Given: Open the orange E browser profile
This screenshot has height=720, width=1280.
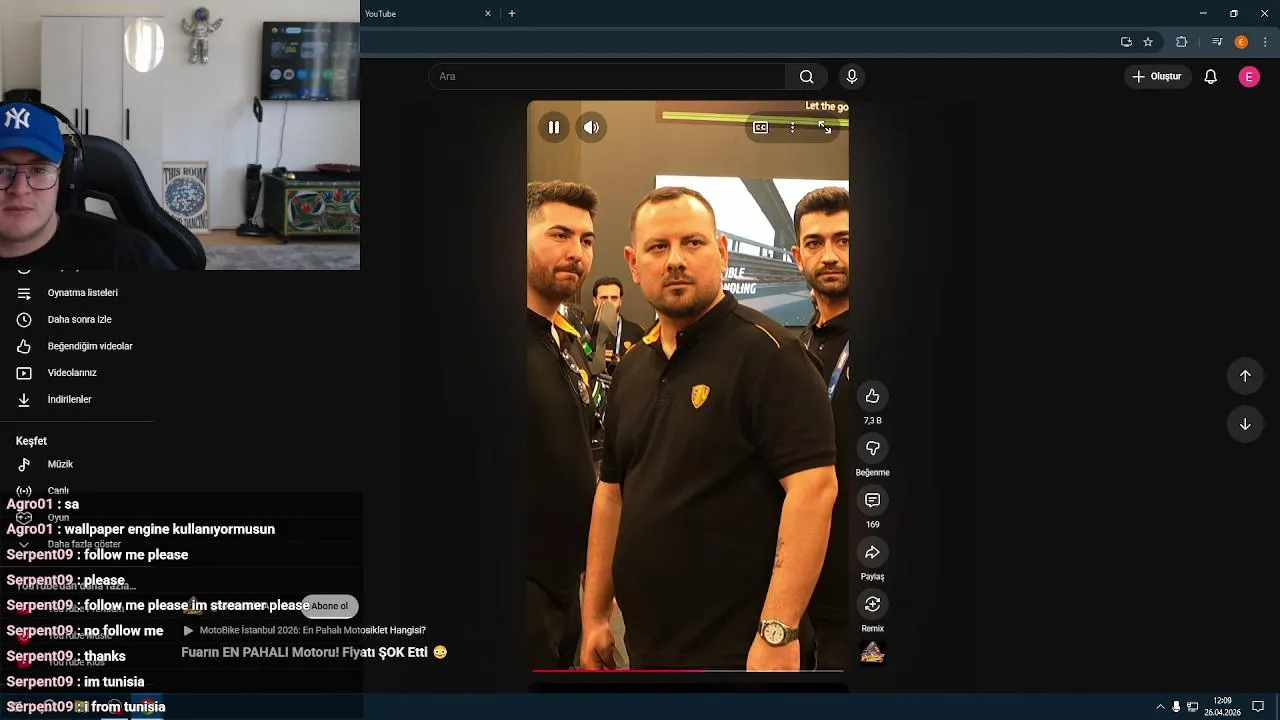Looking at the screenshot, I should pyautogui.click(x=1241, y=42).
